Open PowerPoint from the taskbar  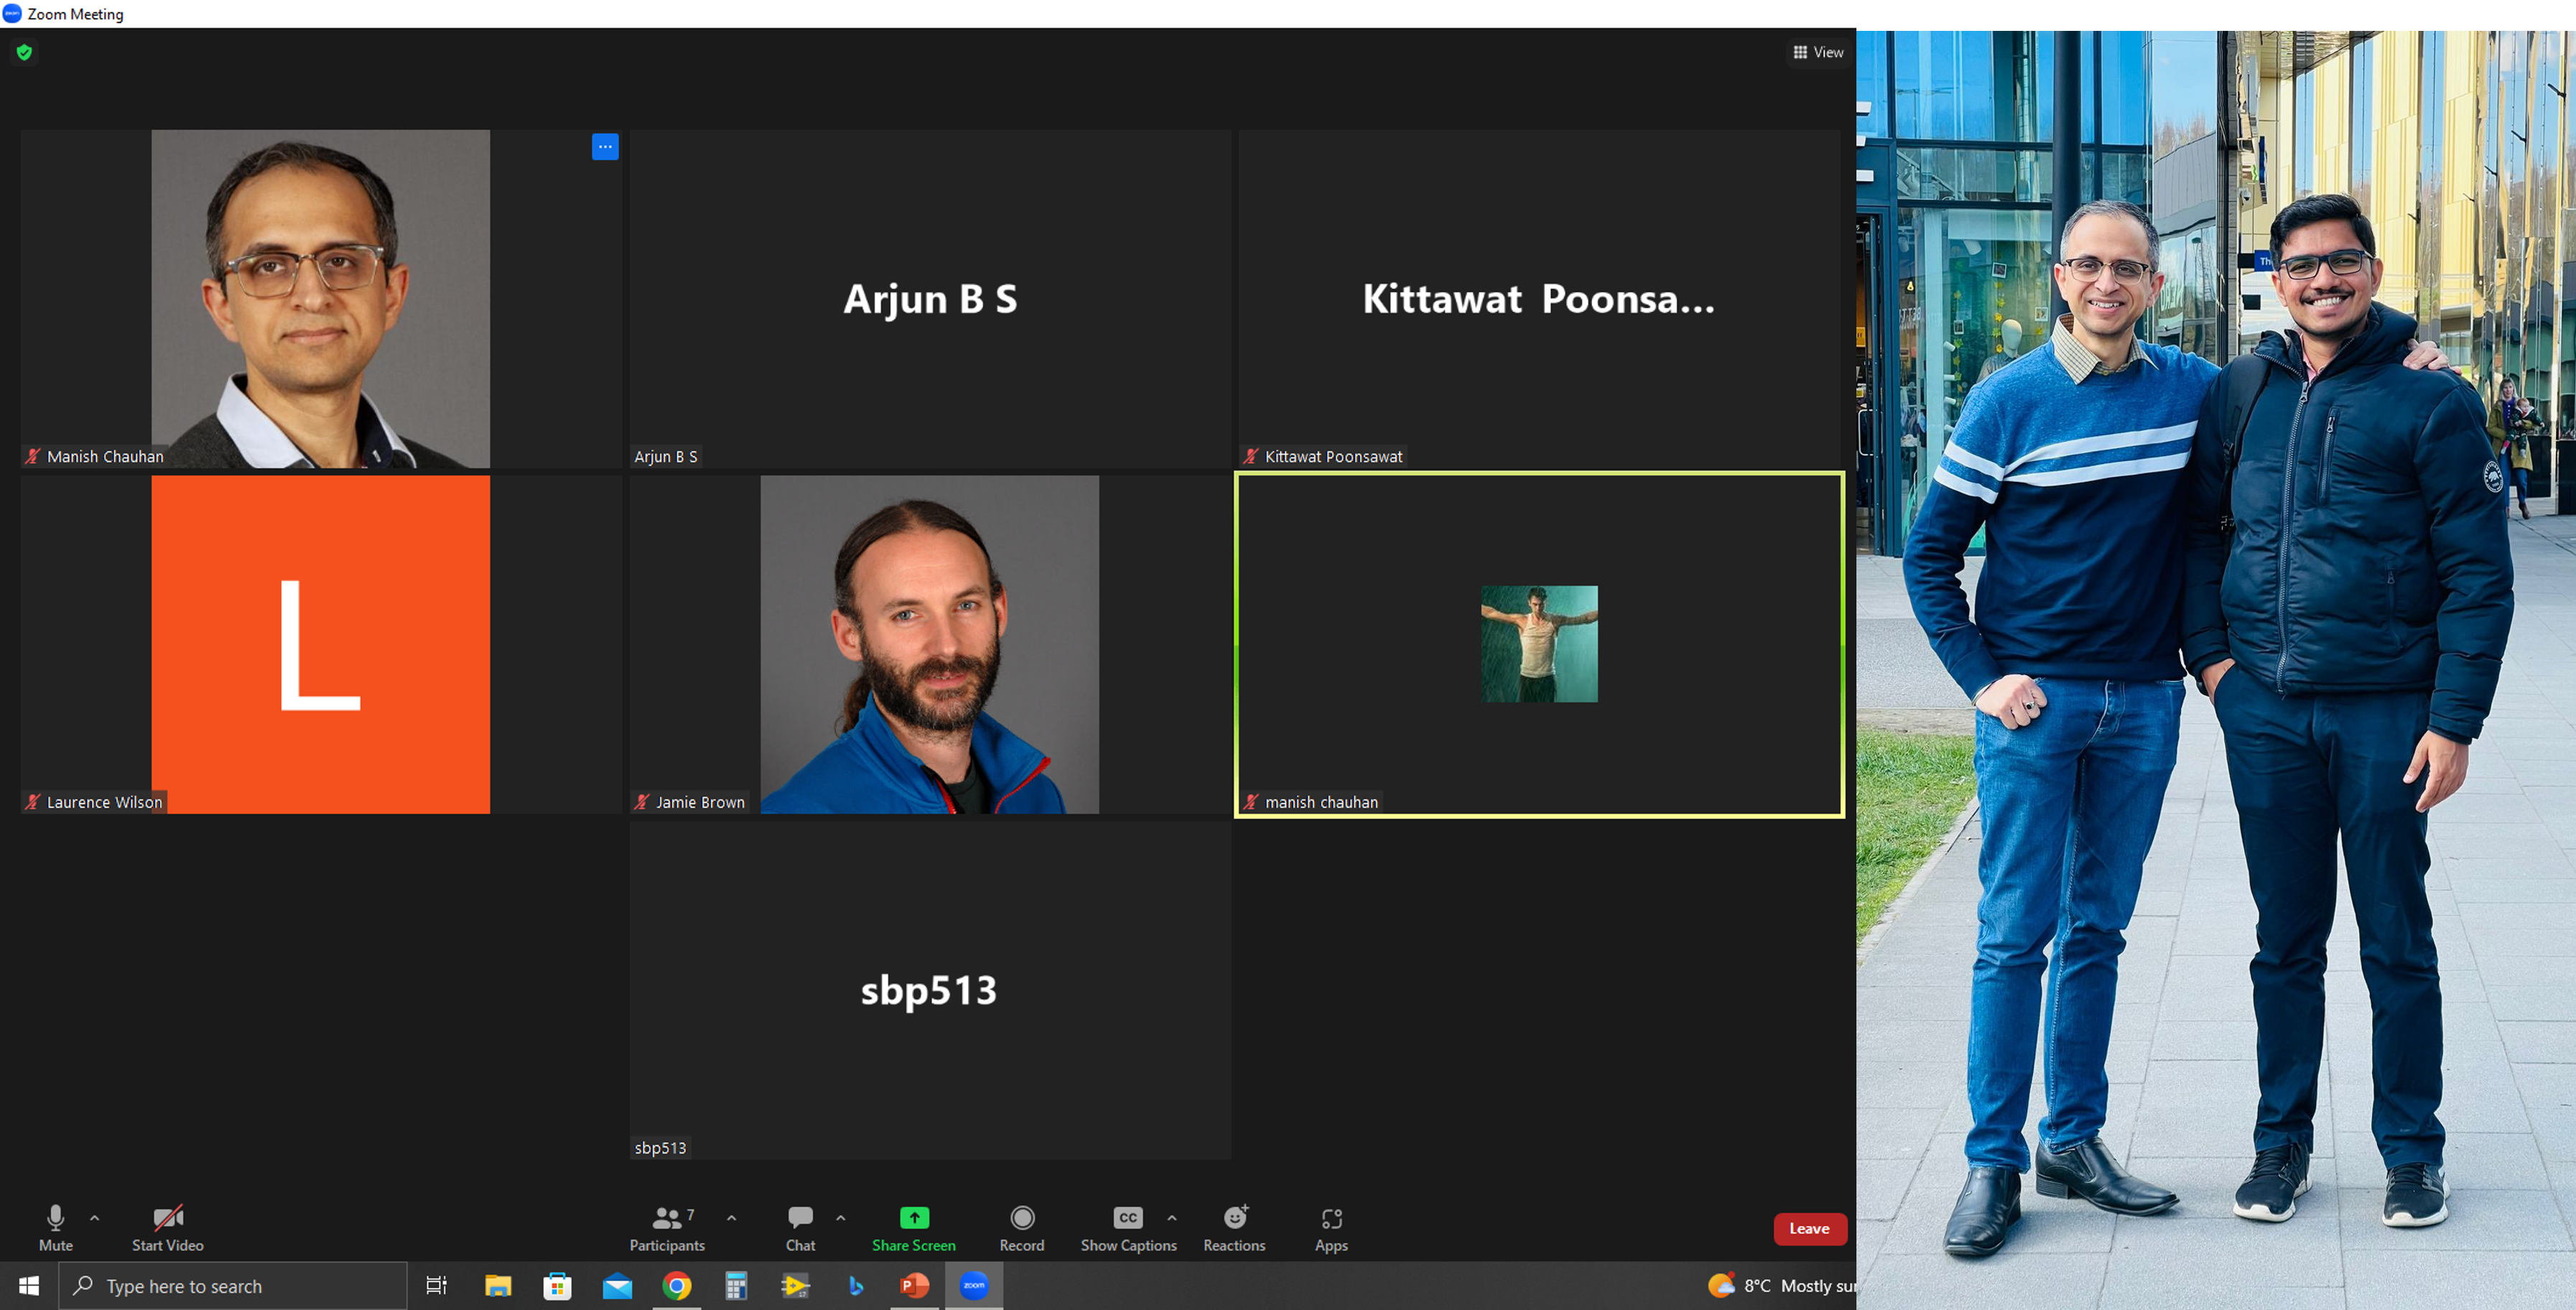tap(914, 1286)
